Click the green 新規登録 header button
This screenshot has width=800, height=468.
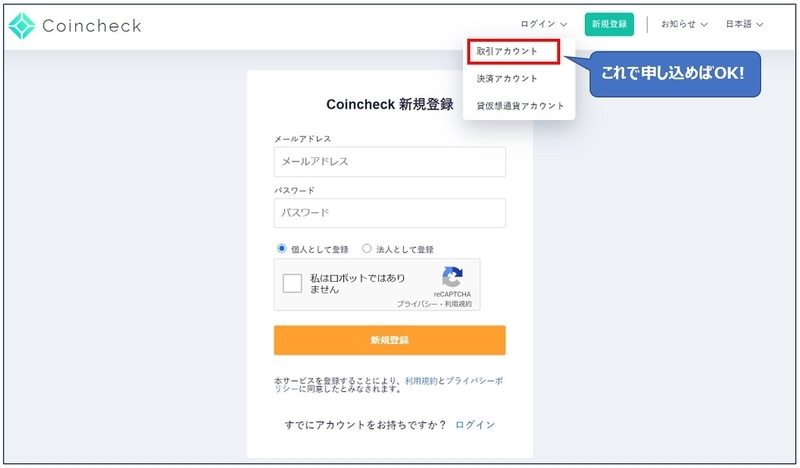[609, 24]
